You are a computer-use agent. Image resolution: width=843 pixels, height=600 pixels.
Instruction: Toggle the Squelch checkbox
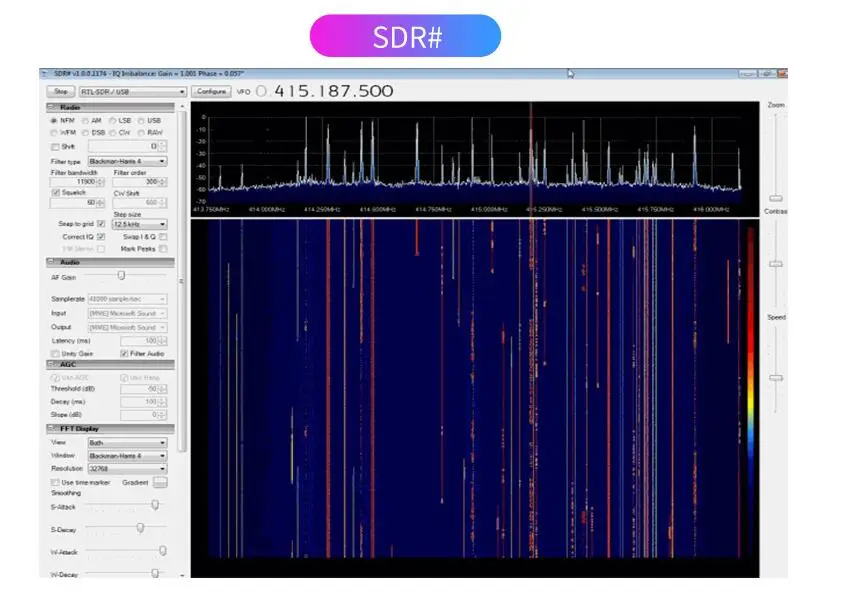[55, 192]
